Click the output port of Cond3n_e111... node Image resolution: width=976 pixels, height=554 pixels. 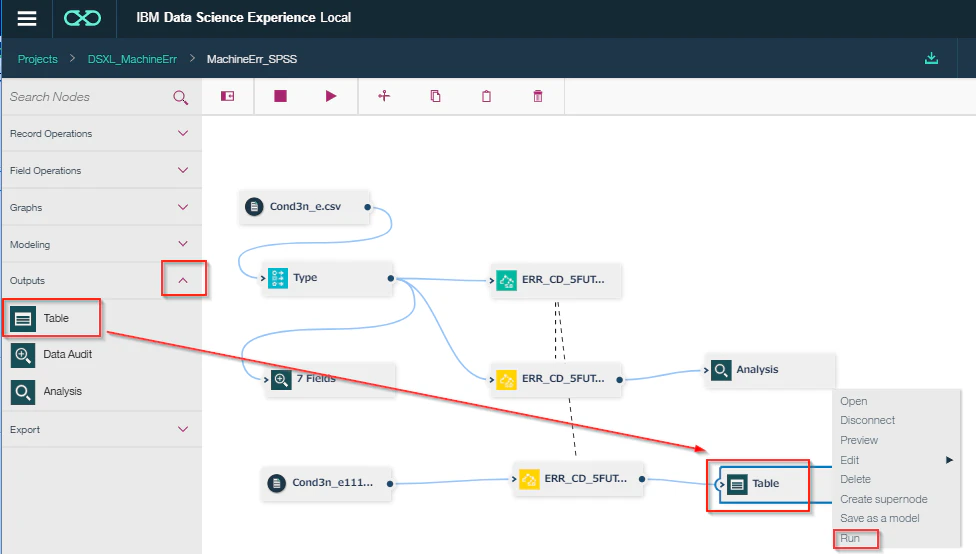coord(390,484)
